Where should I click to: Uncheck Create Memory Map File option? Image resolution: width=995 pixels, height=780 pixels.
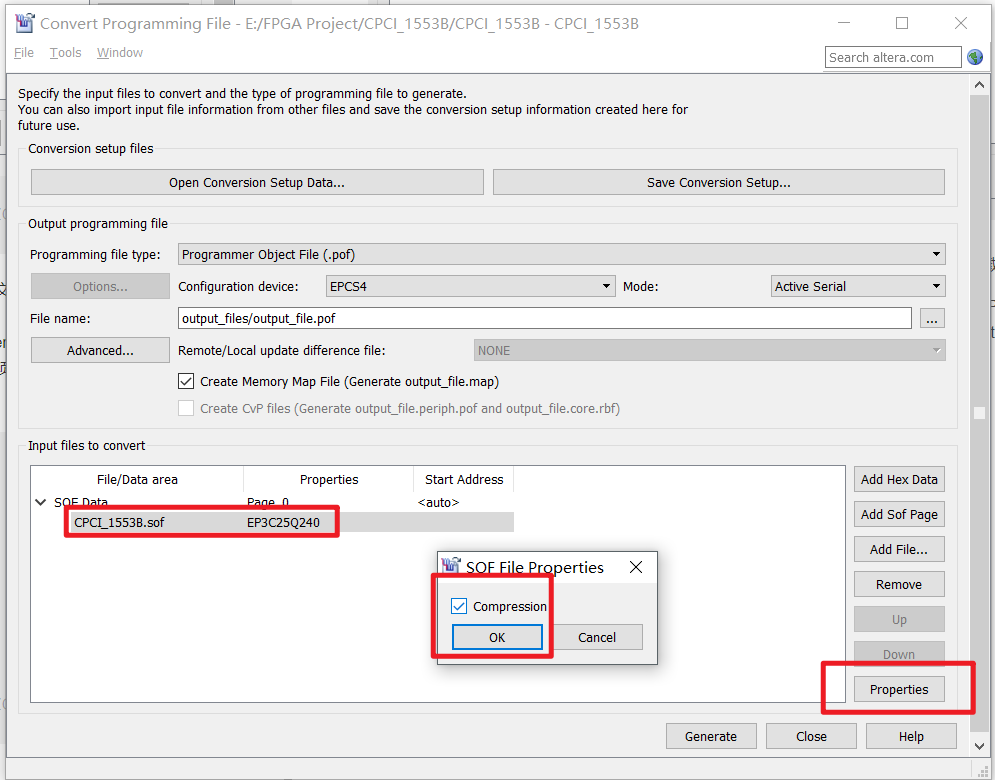[x=186, y=381]
